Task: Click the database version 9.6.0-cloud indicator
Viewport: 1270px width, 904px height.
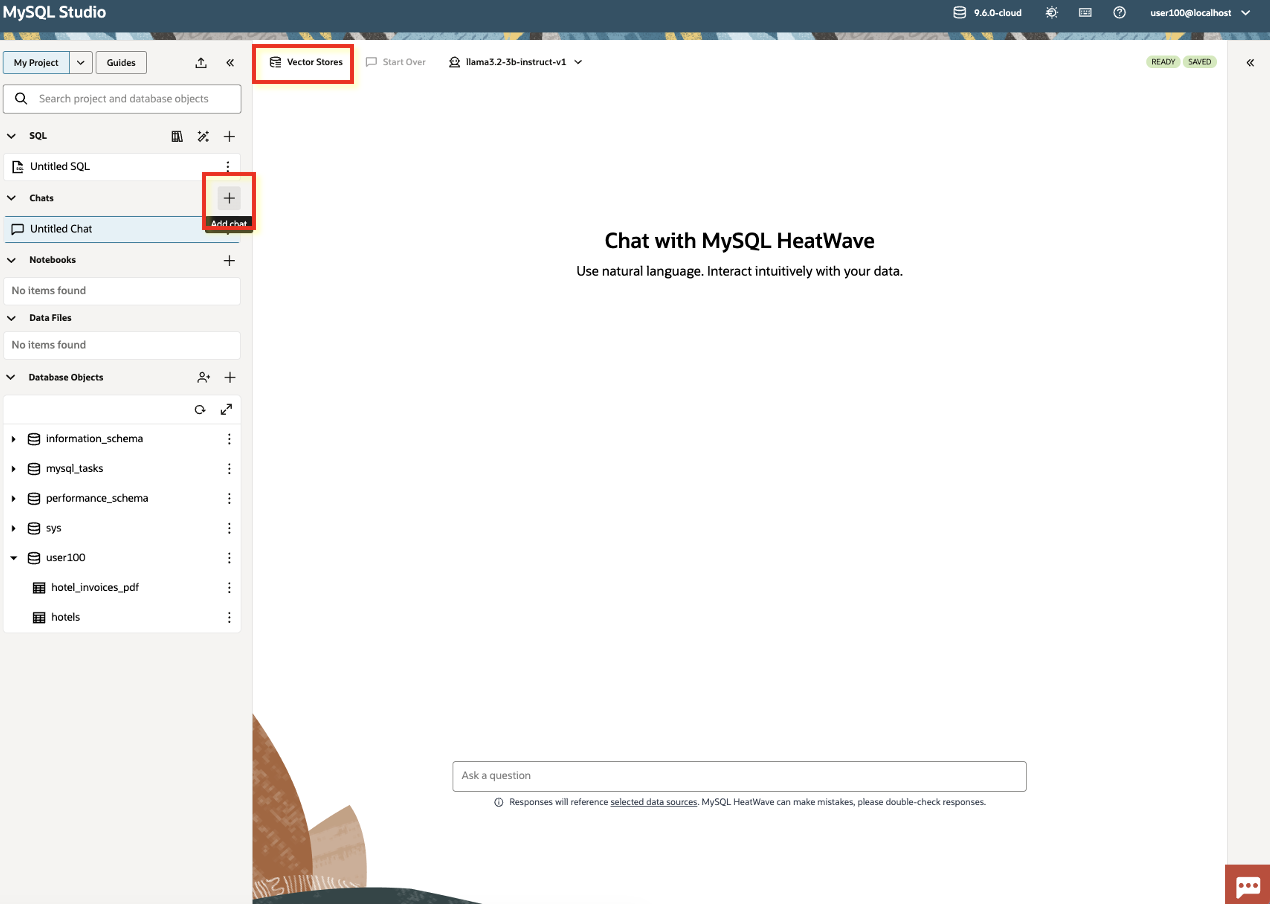Action: tap(987, 13)
